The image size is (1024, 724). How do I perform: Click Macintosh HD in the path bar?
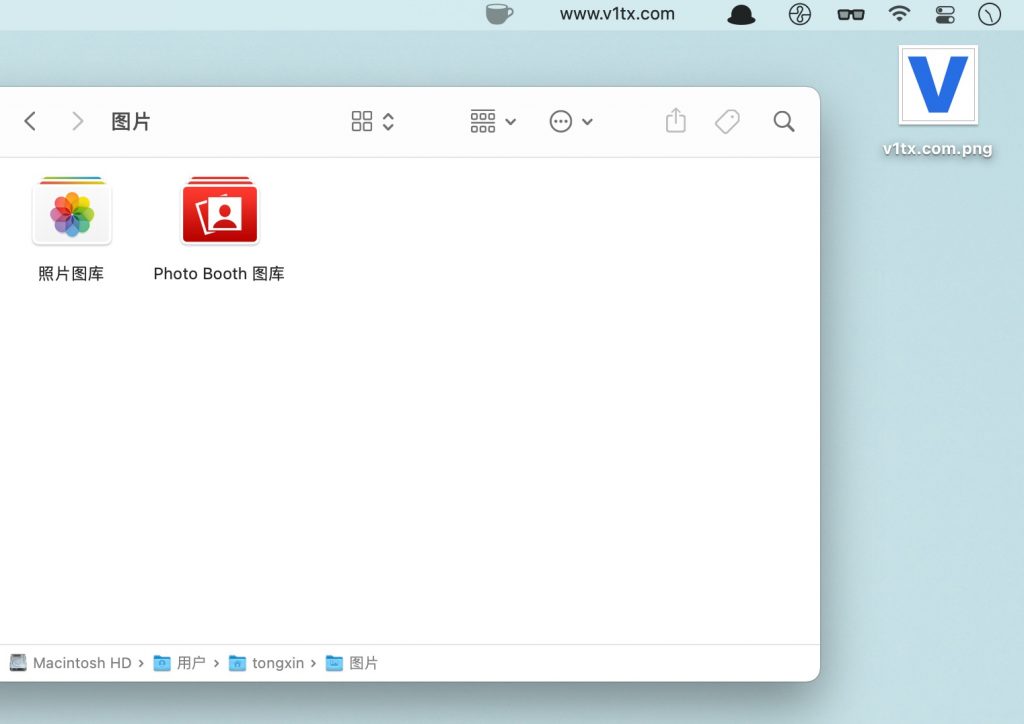tap(71, 663)
